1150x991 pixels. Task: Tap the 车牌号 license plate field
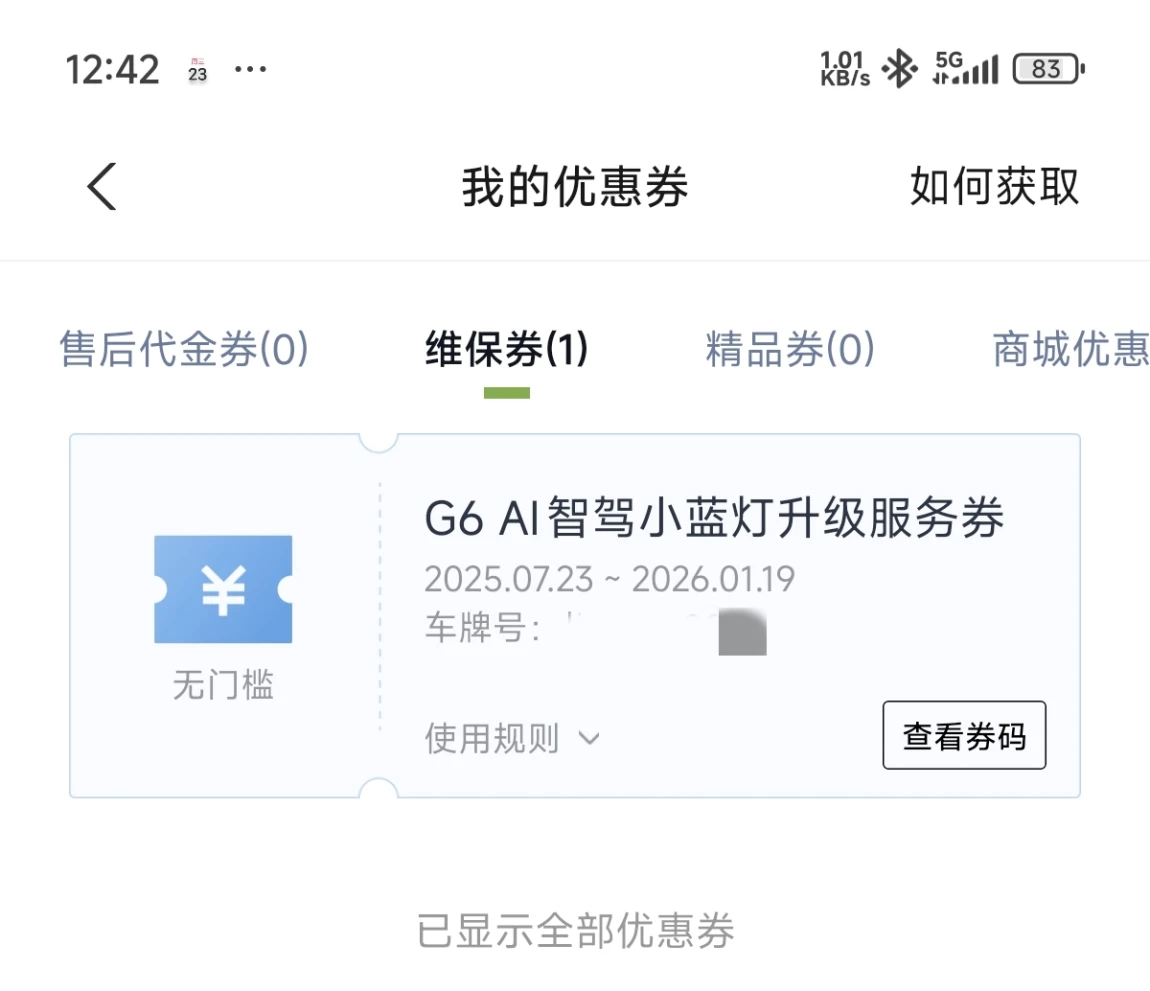596,629
